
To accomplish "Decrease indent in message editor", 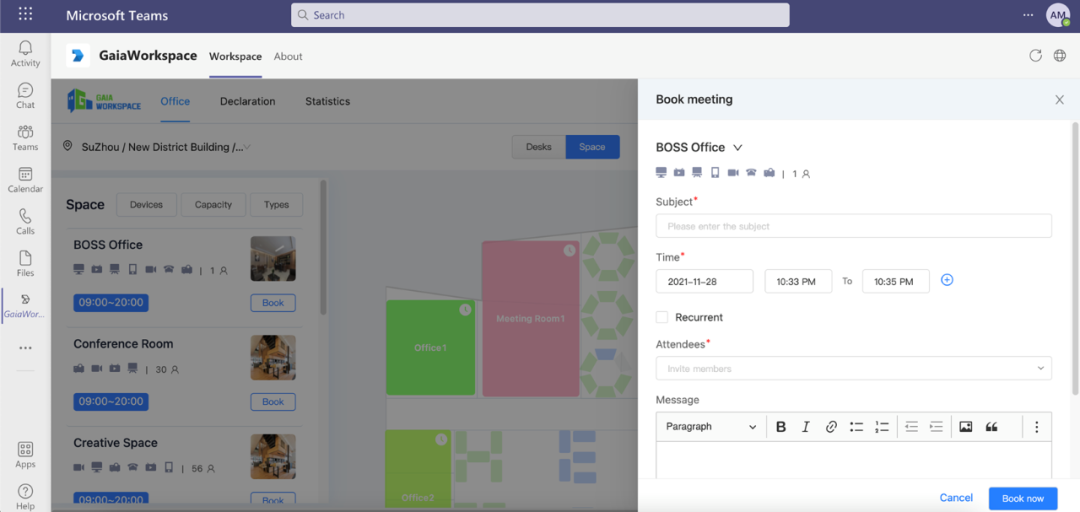I will 912,427.
